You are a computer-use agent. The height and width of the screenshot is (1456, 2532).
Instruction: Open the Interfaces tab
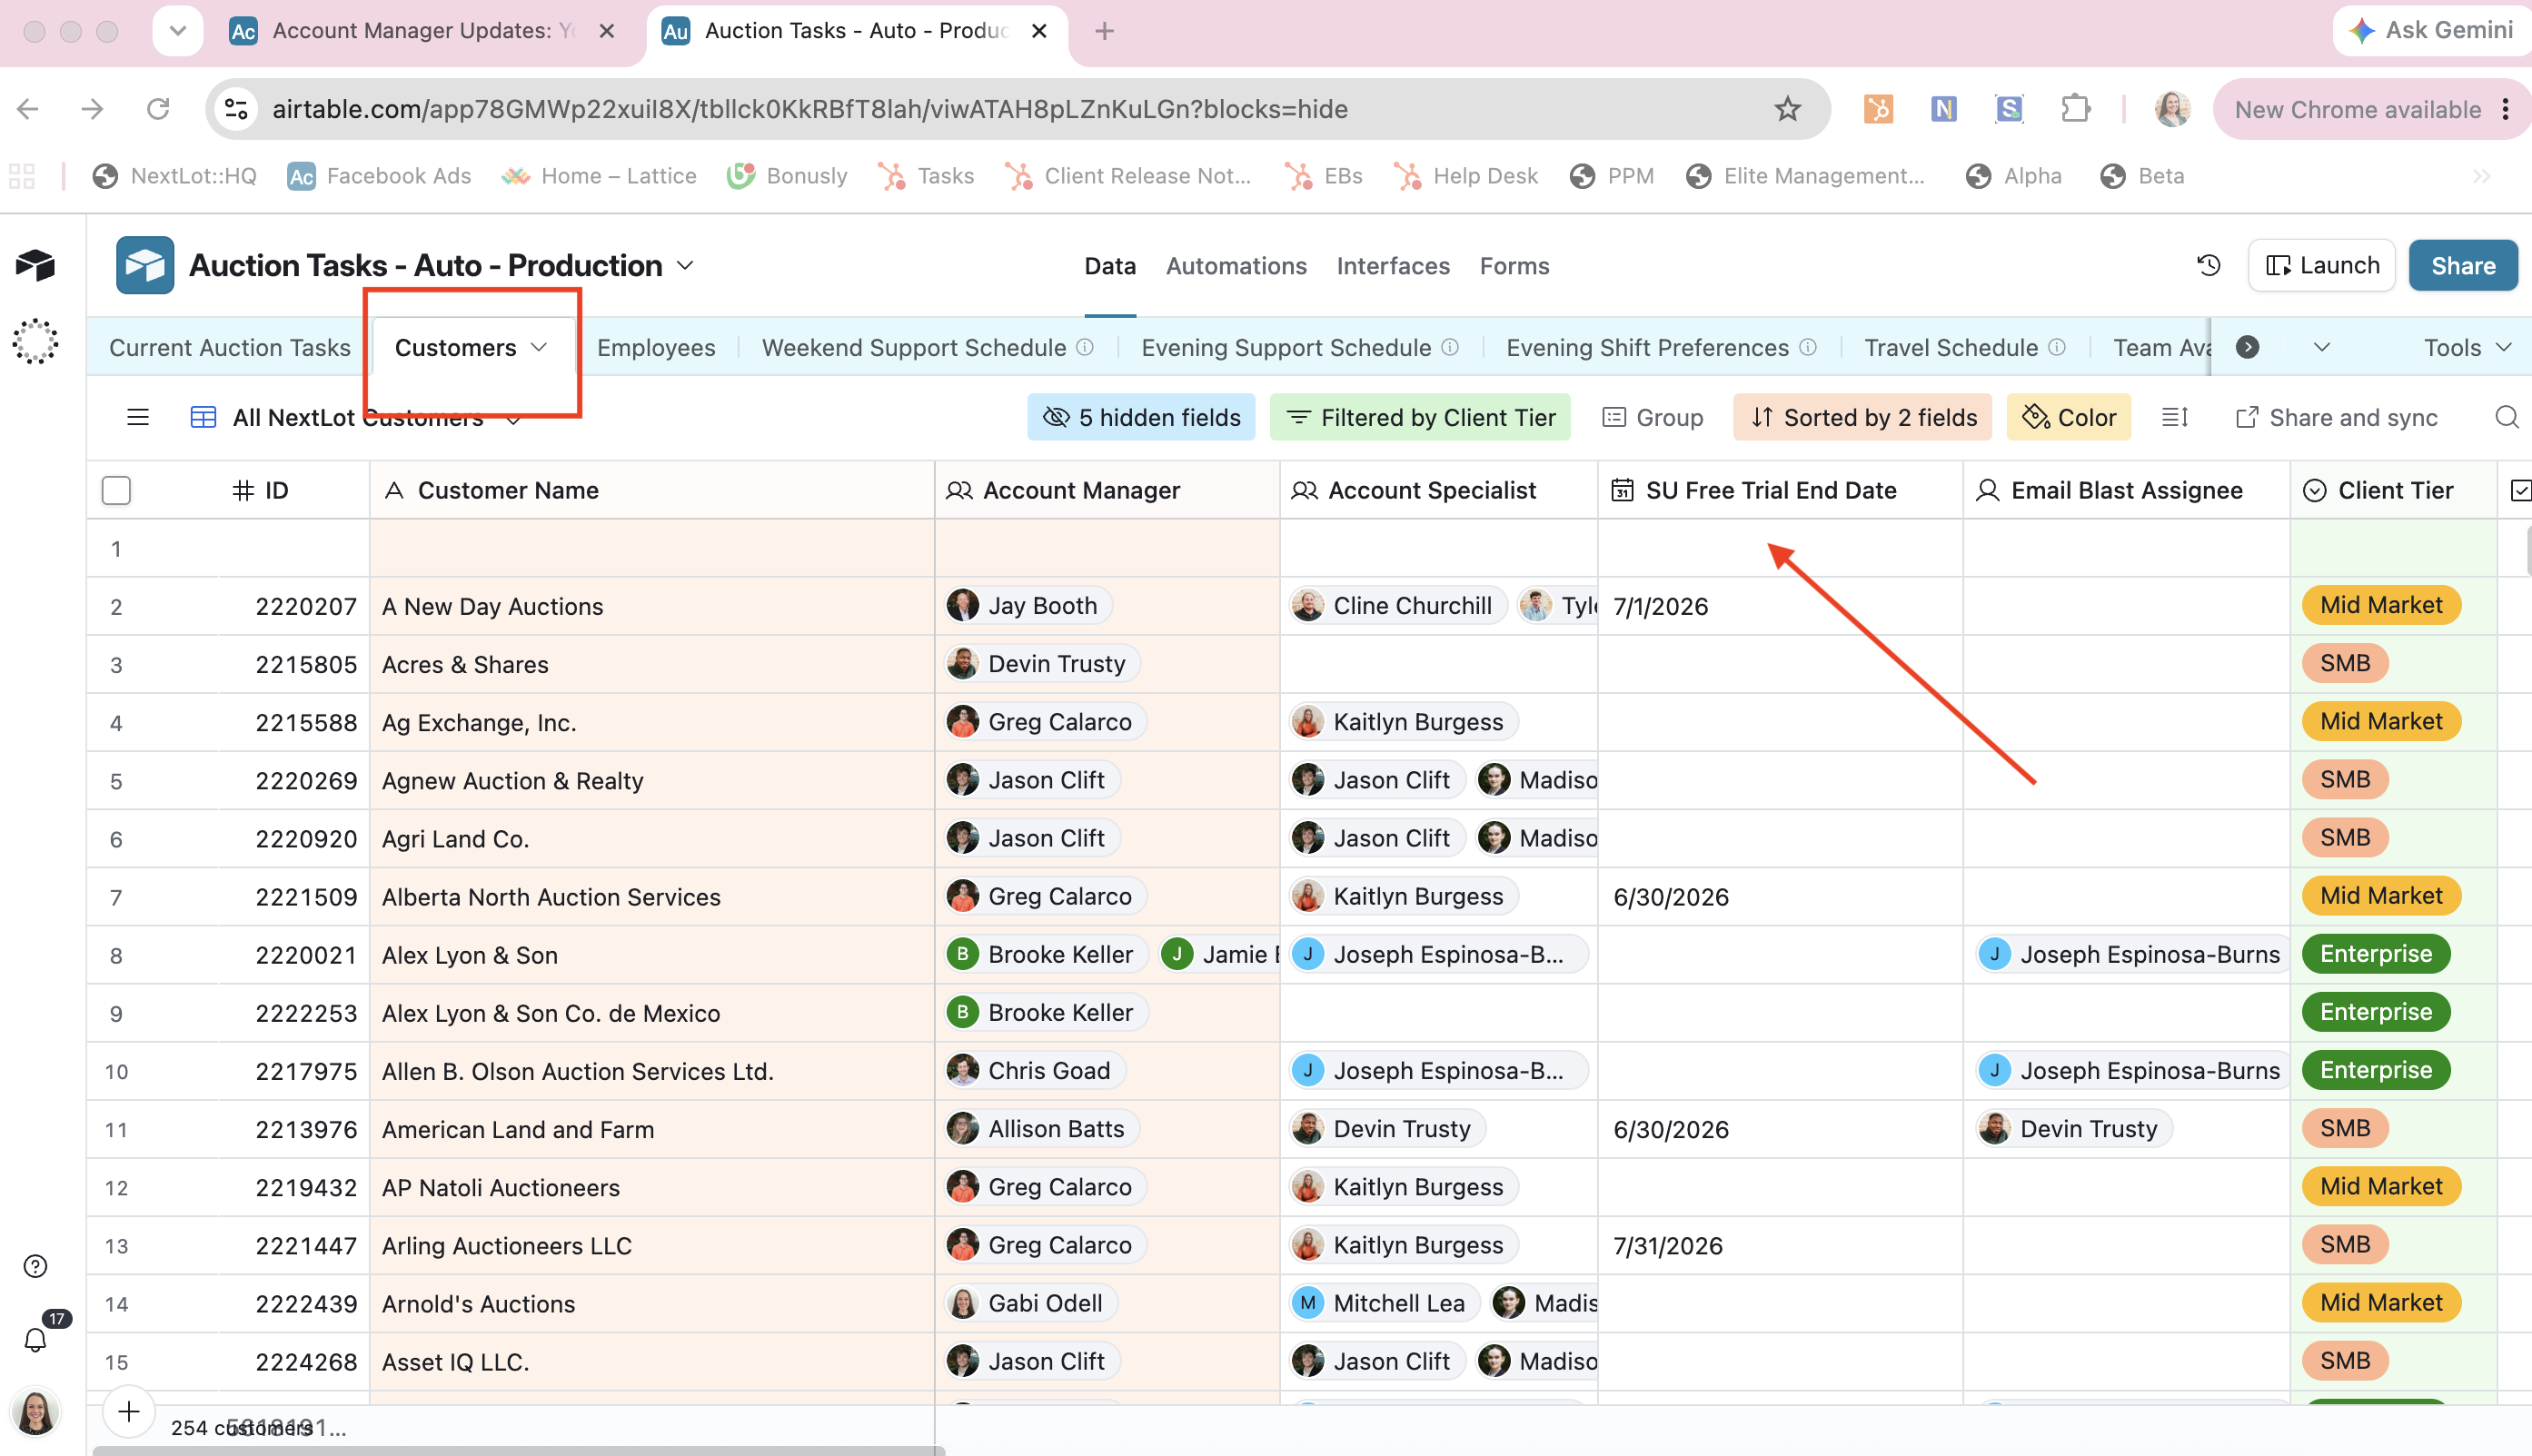point(1393,266)
